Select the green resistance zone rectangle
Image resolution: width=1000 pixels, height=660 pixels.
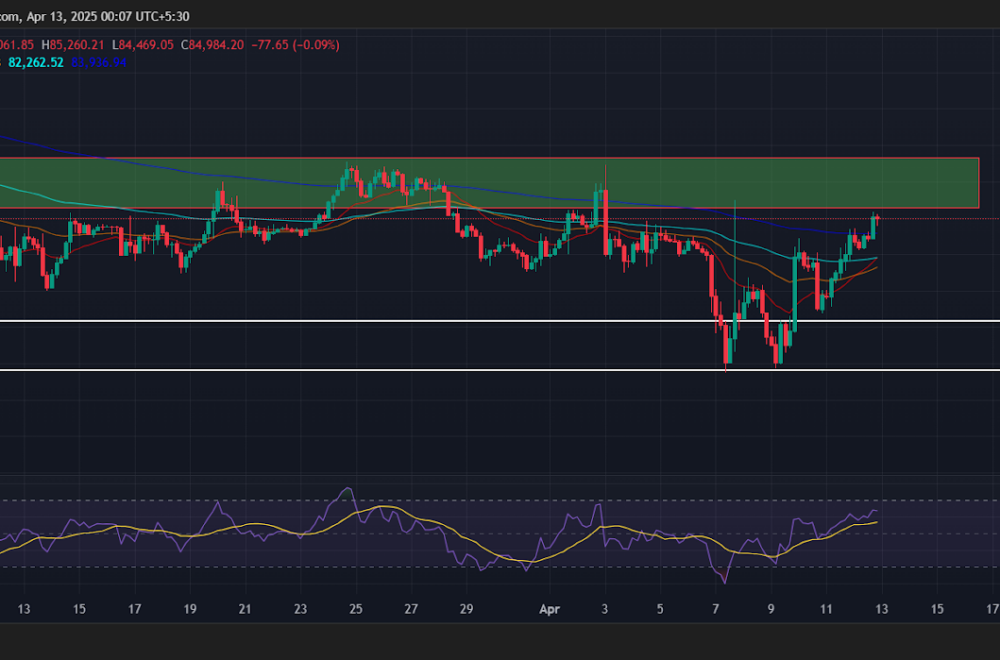489,183
